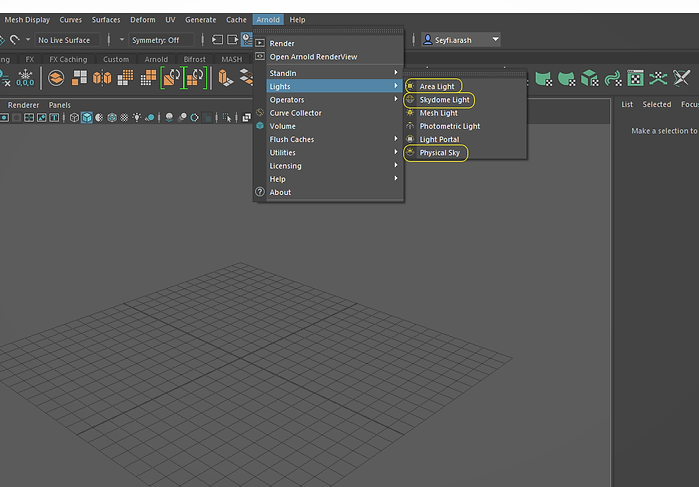Image resolution: width=699 pixels, height=487 pixels.
Task: Open the UV Editor checker window icon
Action: (x=635, y=78)
